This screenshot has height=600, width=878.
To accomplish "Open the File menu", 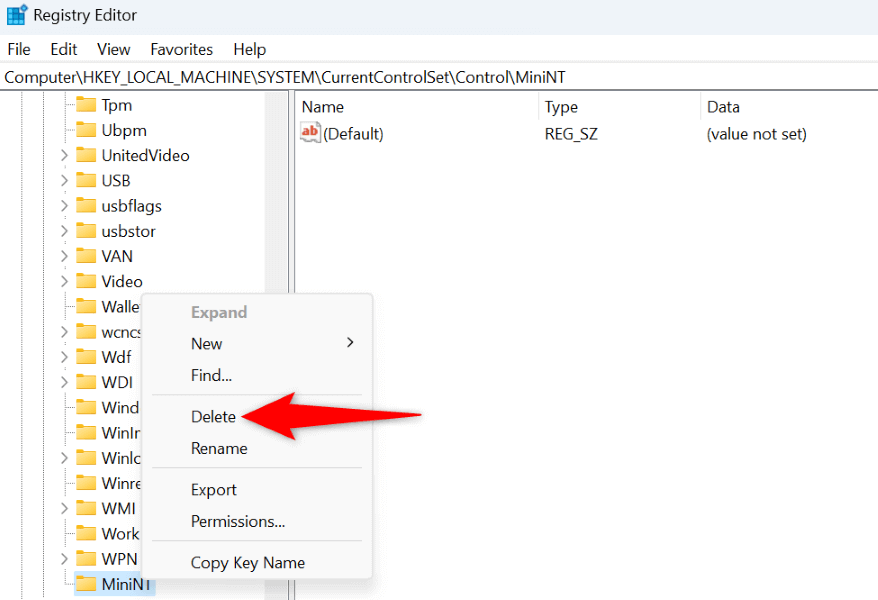I will [19, 49].
